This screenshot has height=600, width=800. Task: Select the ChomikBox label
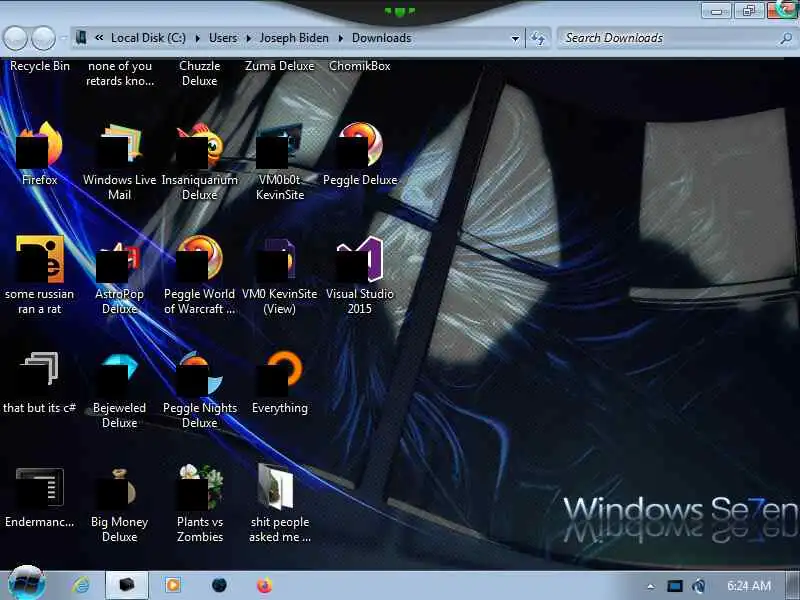(360, 66)
